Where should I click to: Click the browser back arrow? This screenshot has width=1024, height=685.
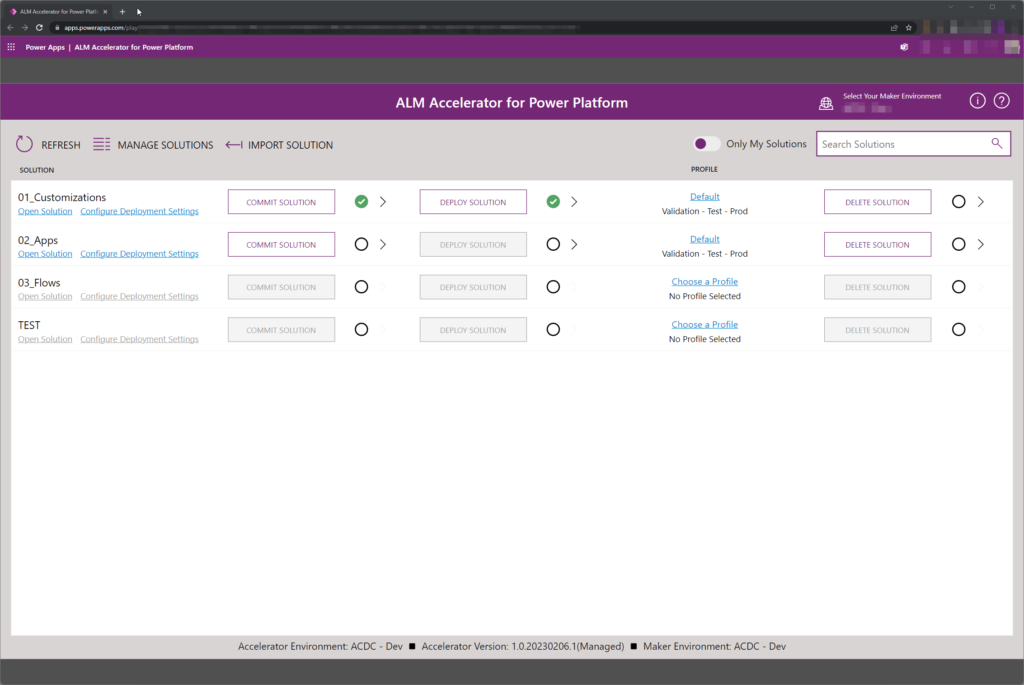(10, 27)
